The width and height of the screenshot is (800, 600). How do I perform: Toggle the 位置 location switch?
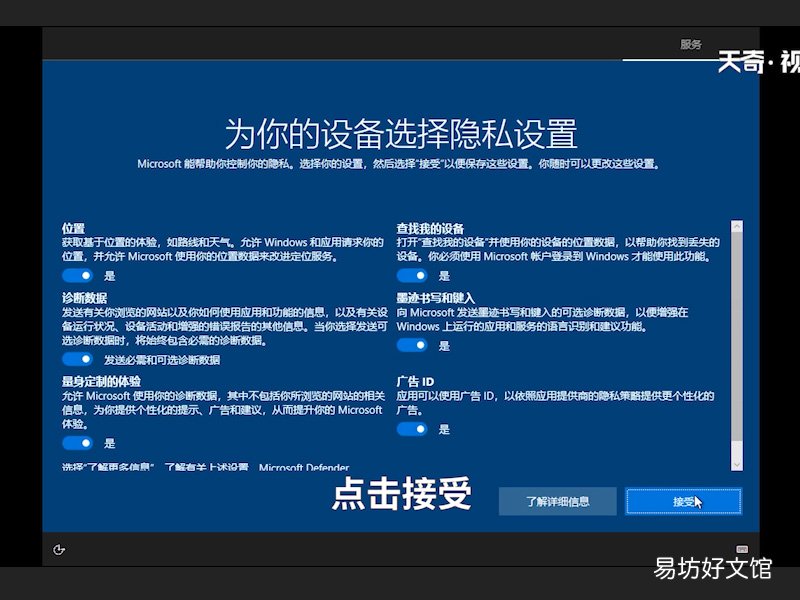[x=78, y=276]
